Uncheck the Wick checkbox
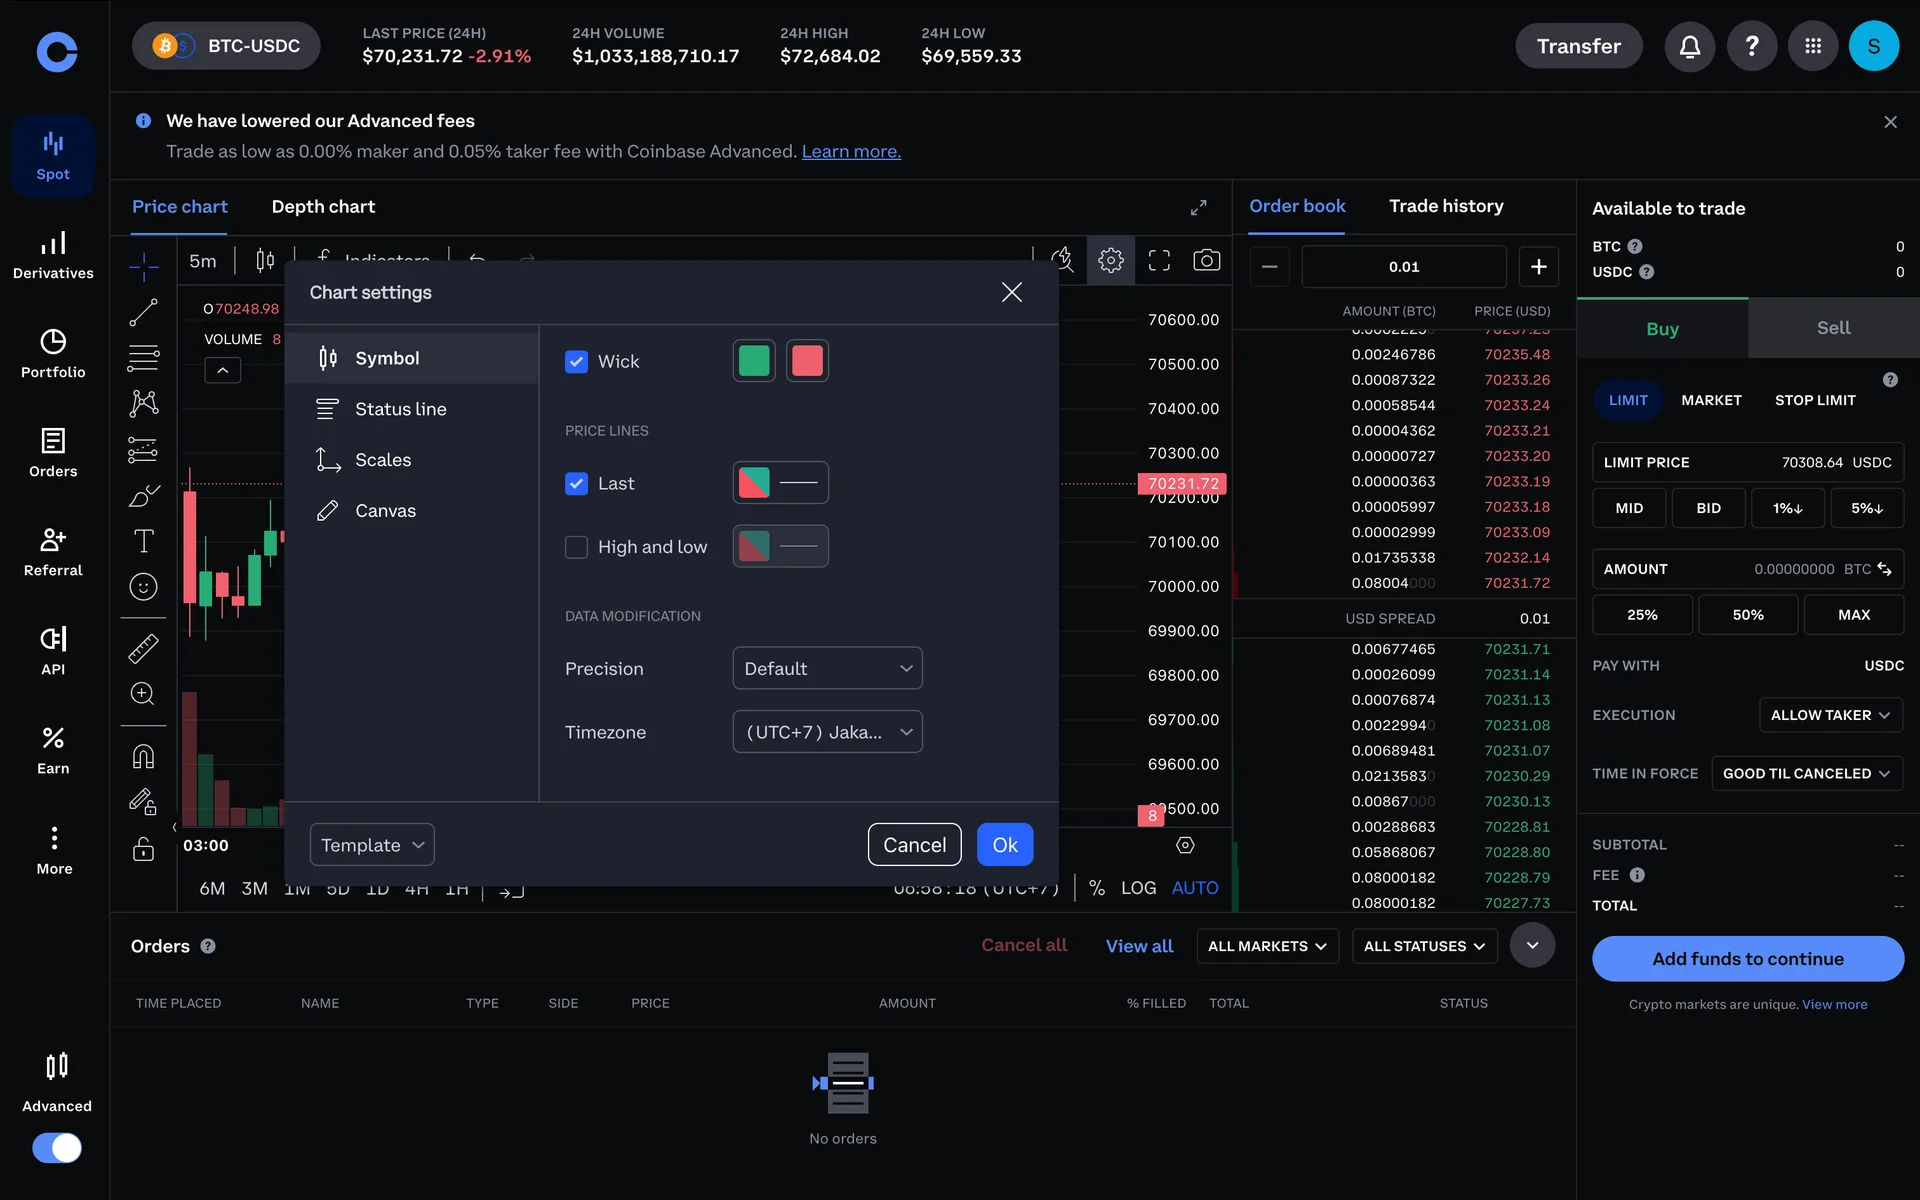1920x1200 pixels. click(576, 362)
